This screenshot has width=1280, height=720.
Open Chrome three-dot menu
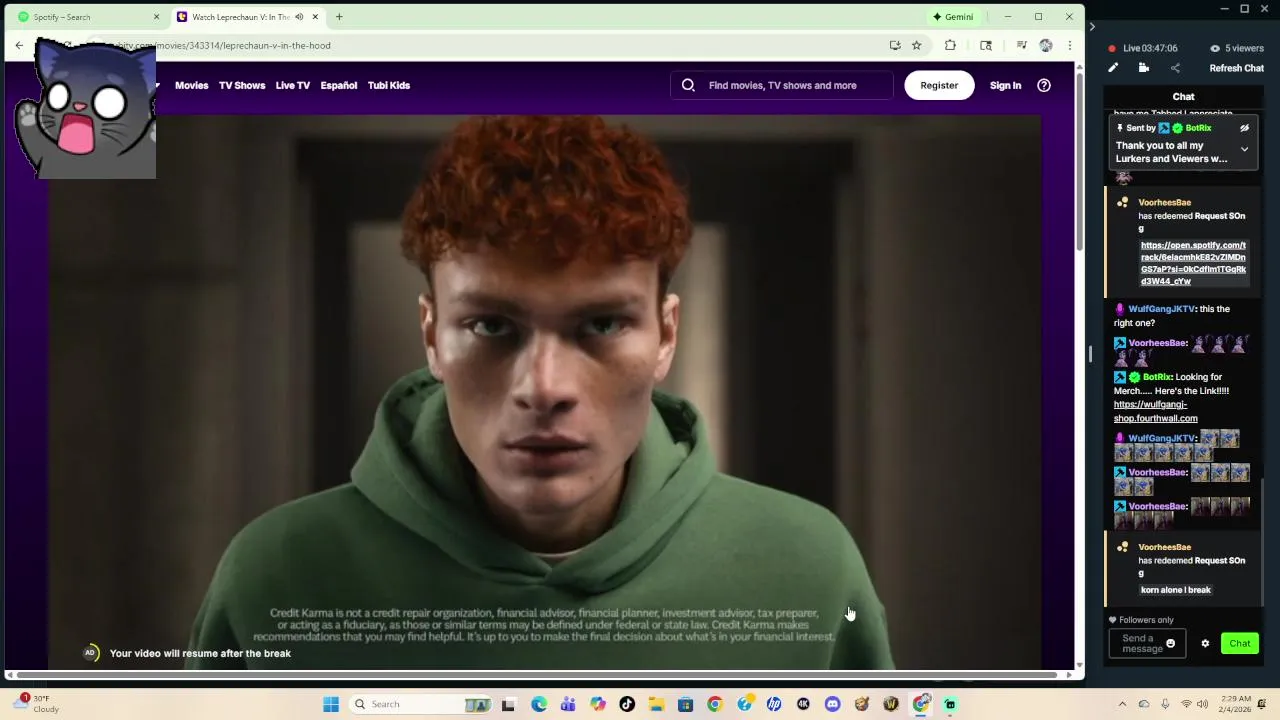tap(1070, 45)
